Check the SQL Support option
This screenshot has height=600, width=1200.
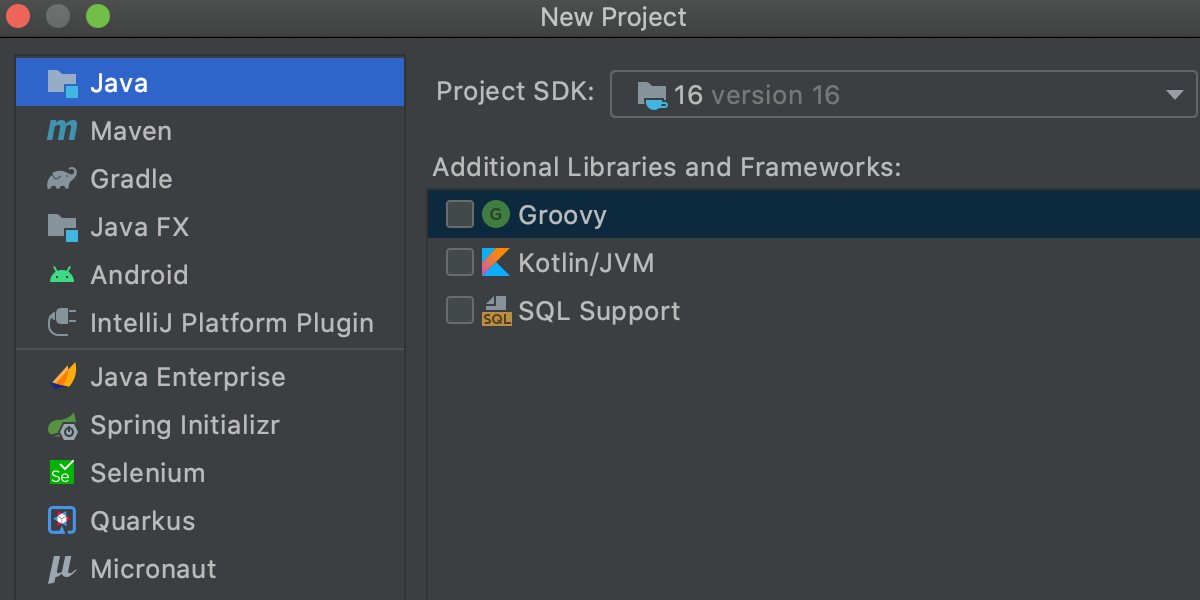(460, 311)
